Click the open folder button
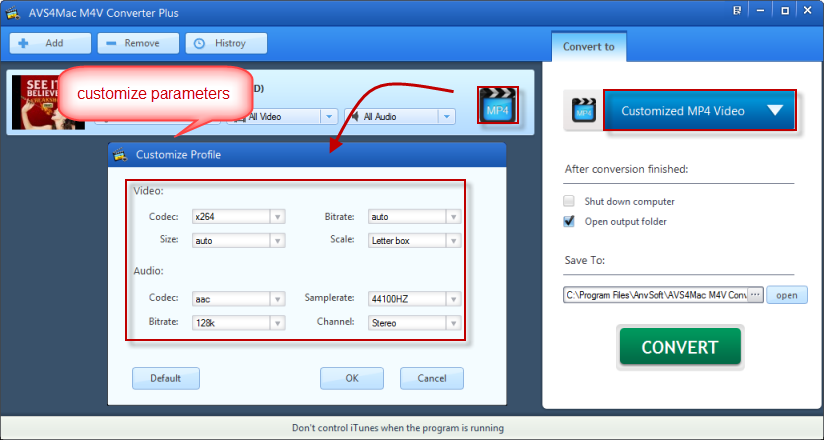Screen dimensions: 824x440 coord(787,295)
